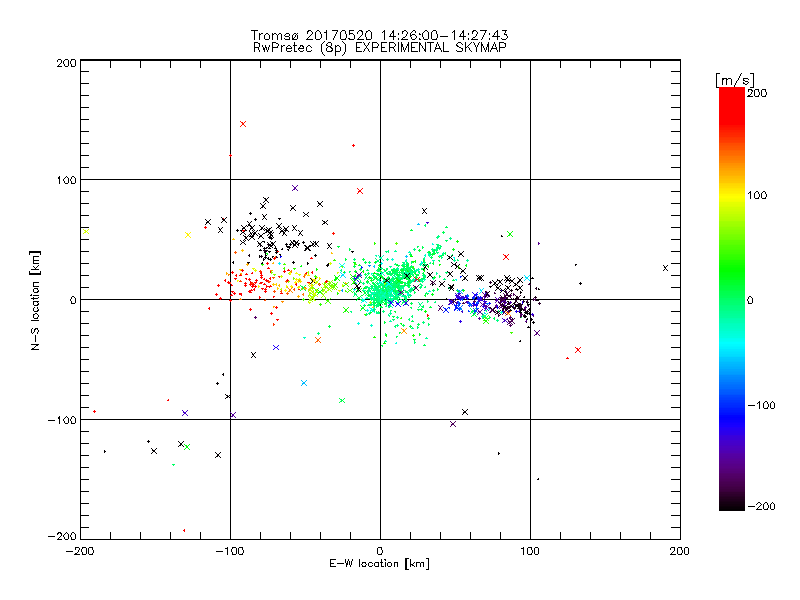Click the x-axis tick label "0"

[380, 551]
